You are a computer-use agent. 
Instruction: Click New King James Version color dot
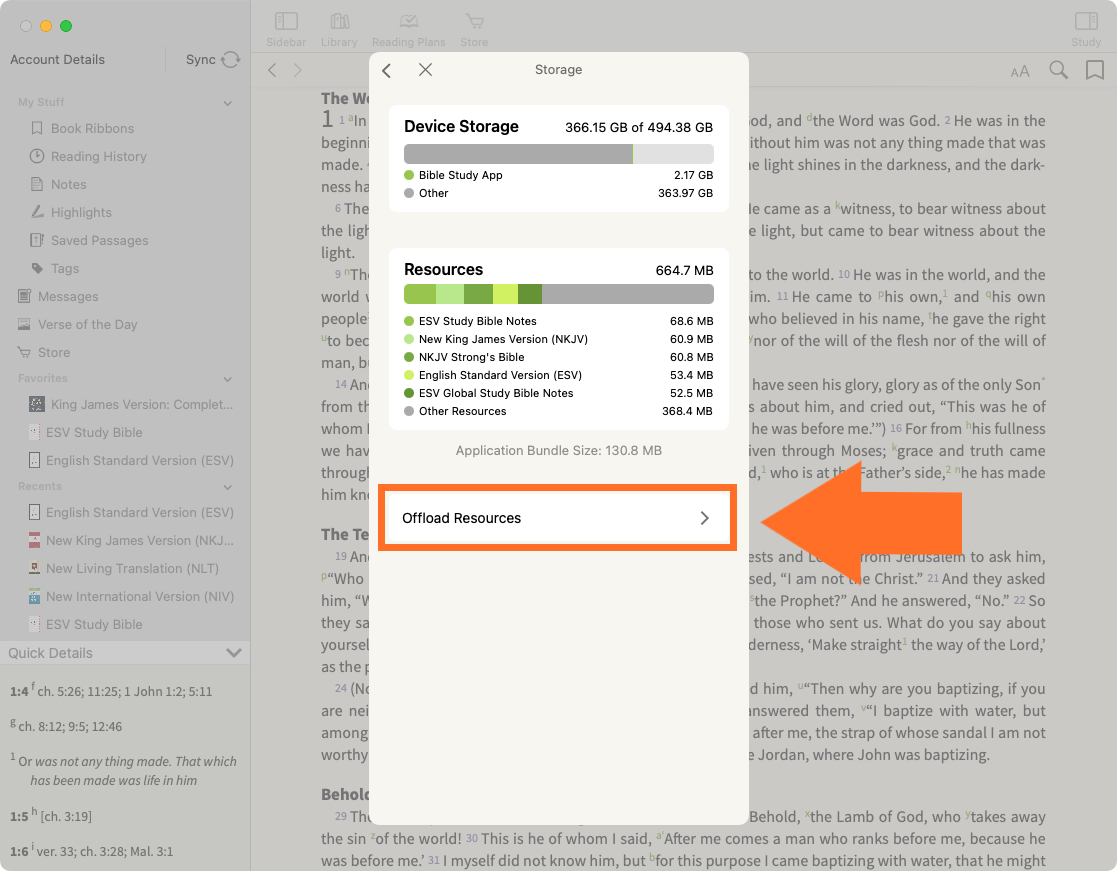(x=409, y=339)
